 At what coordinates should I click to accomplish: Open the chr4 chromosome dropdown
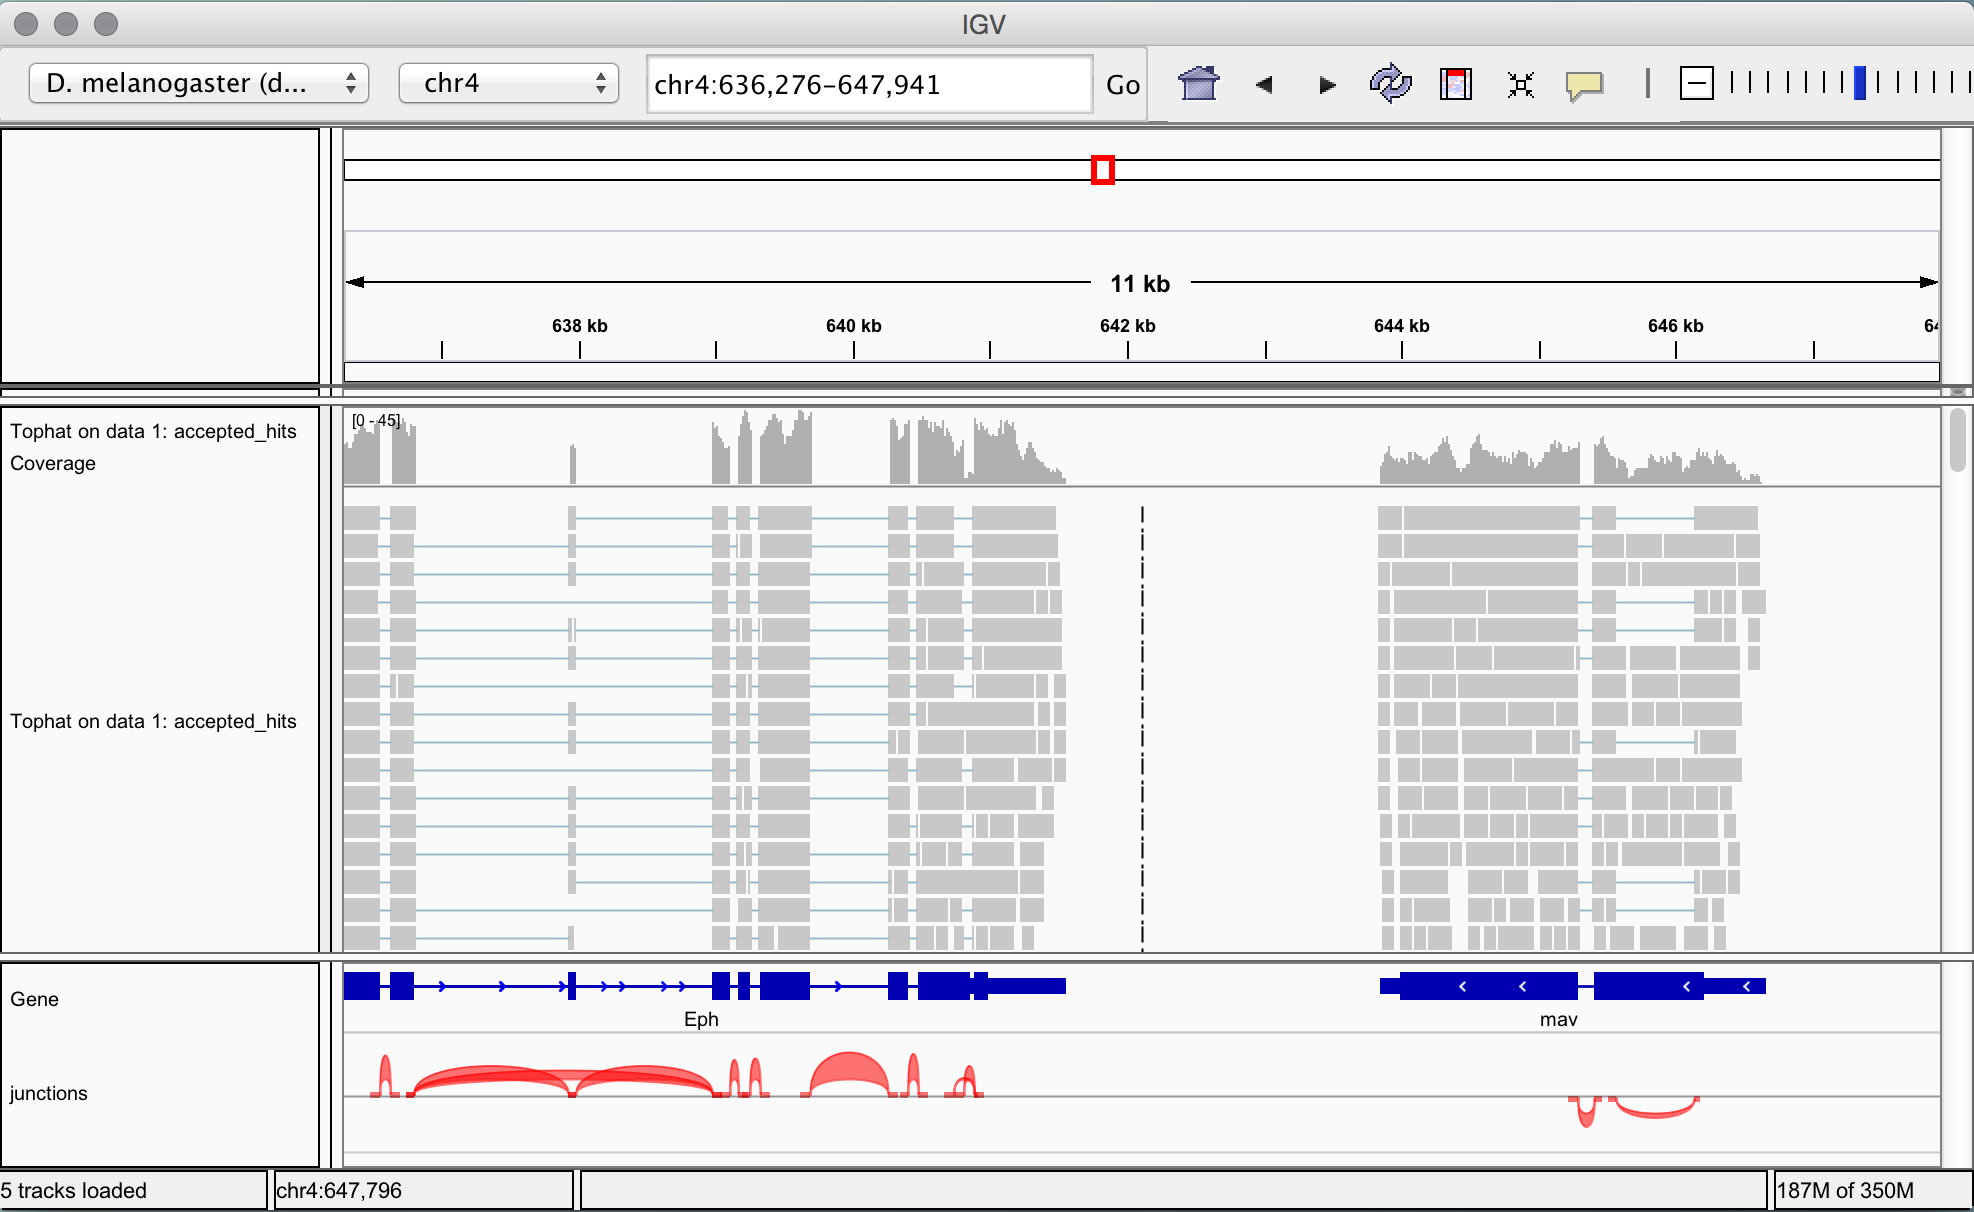coord(508,83)
